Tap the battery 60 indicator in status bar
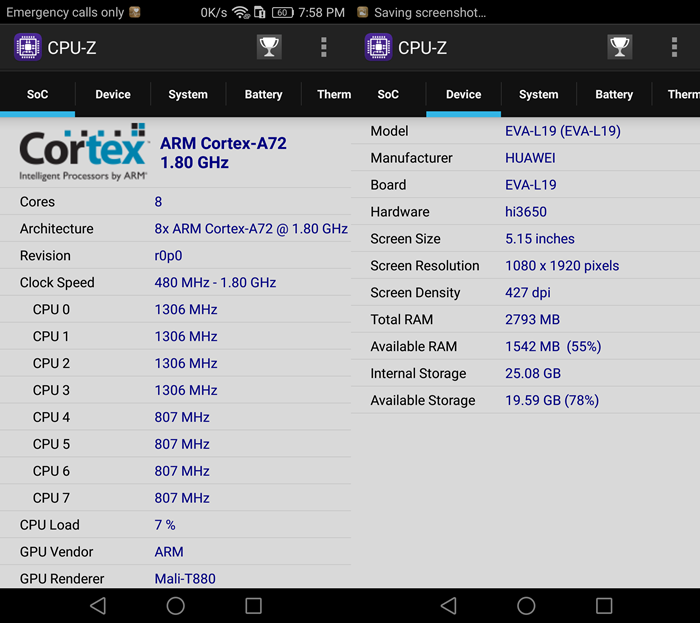This screenshot has height=623, width=700. pos(283,12)
